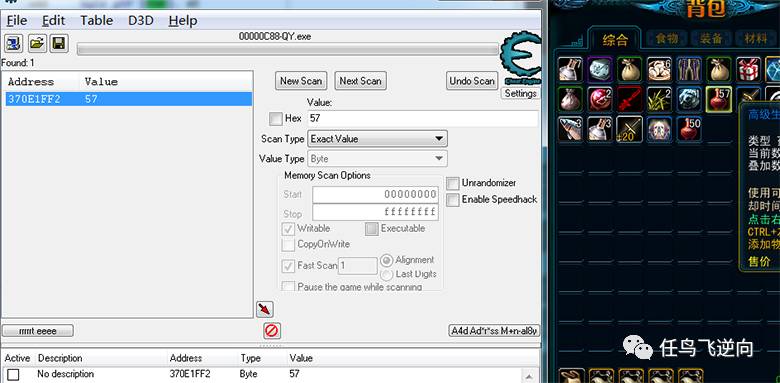This screenshot has width=780, height=383.
Task: Open Cheat Engine Settings
Action: pos(520,94)
